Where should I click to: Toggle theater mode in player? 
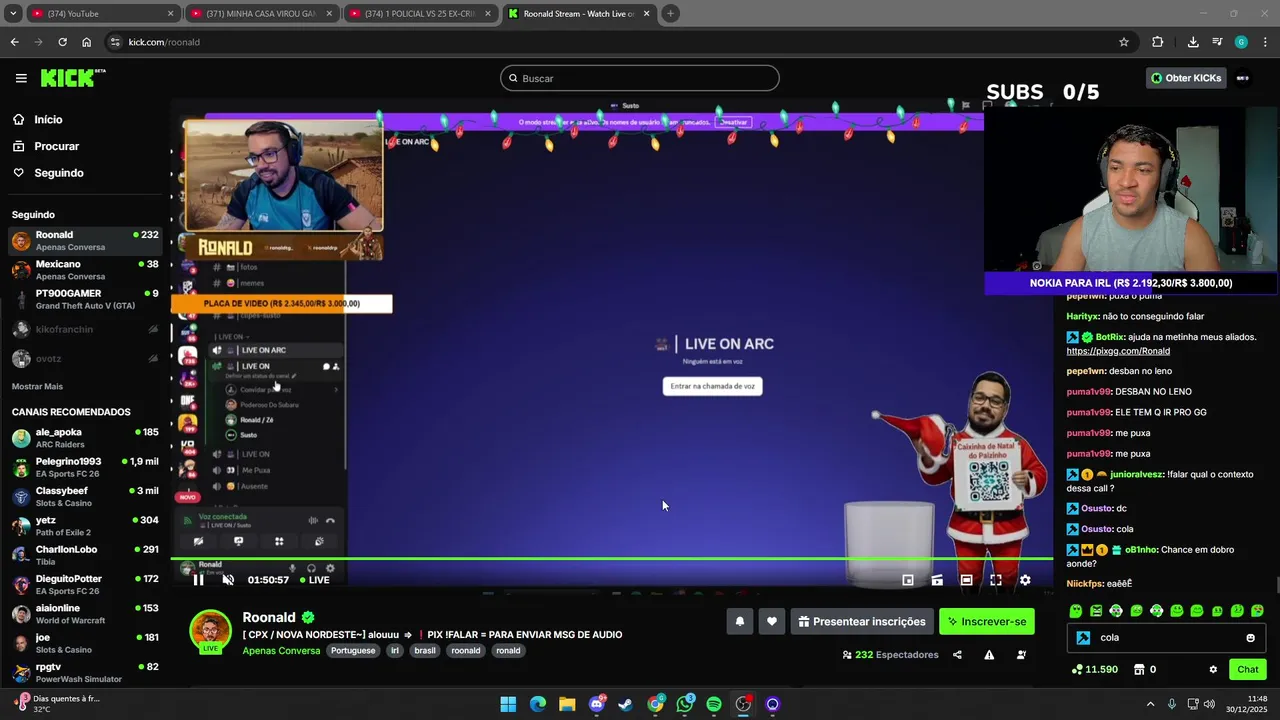tap(966, 580)
